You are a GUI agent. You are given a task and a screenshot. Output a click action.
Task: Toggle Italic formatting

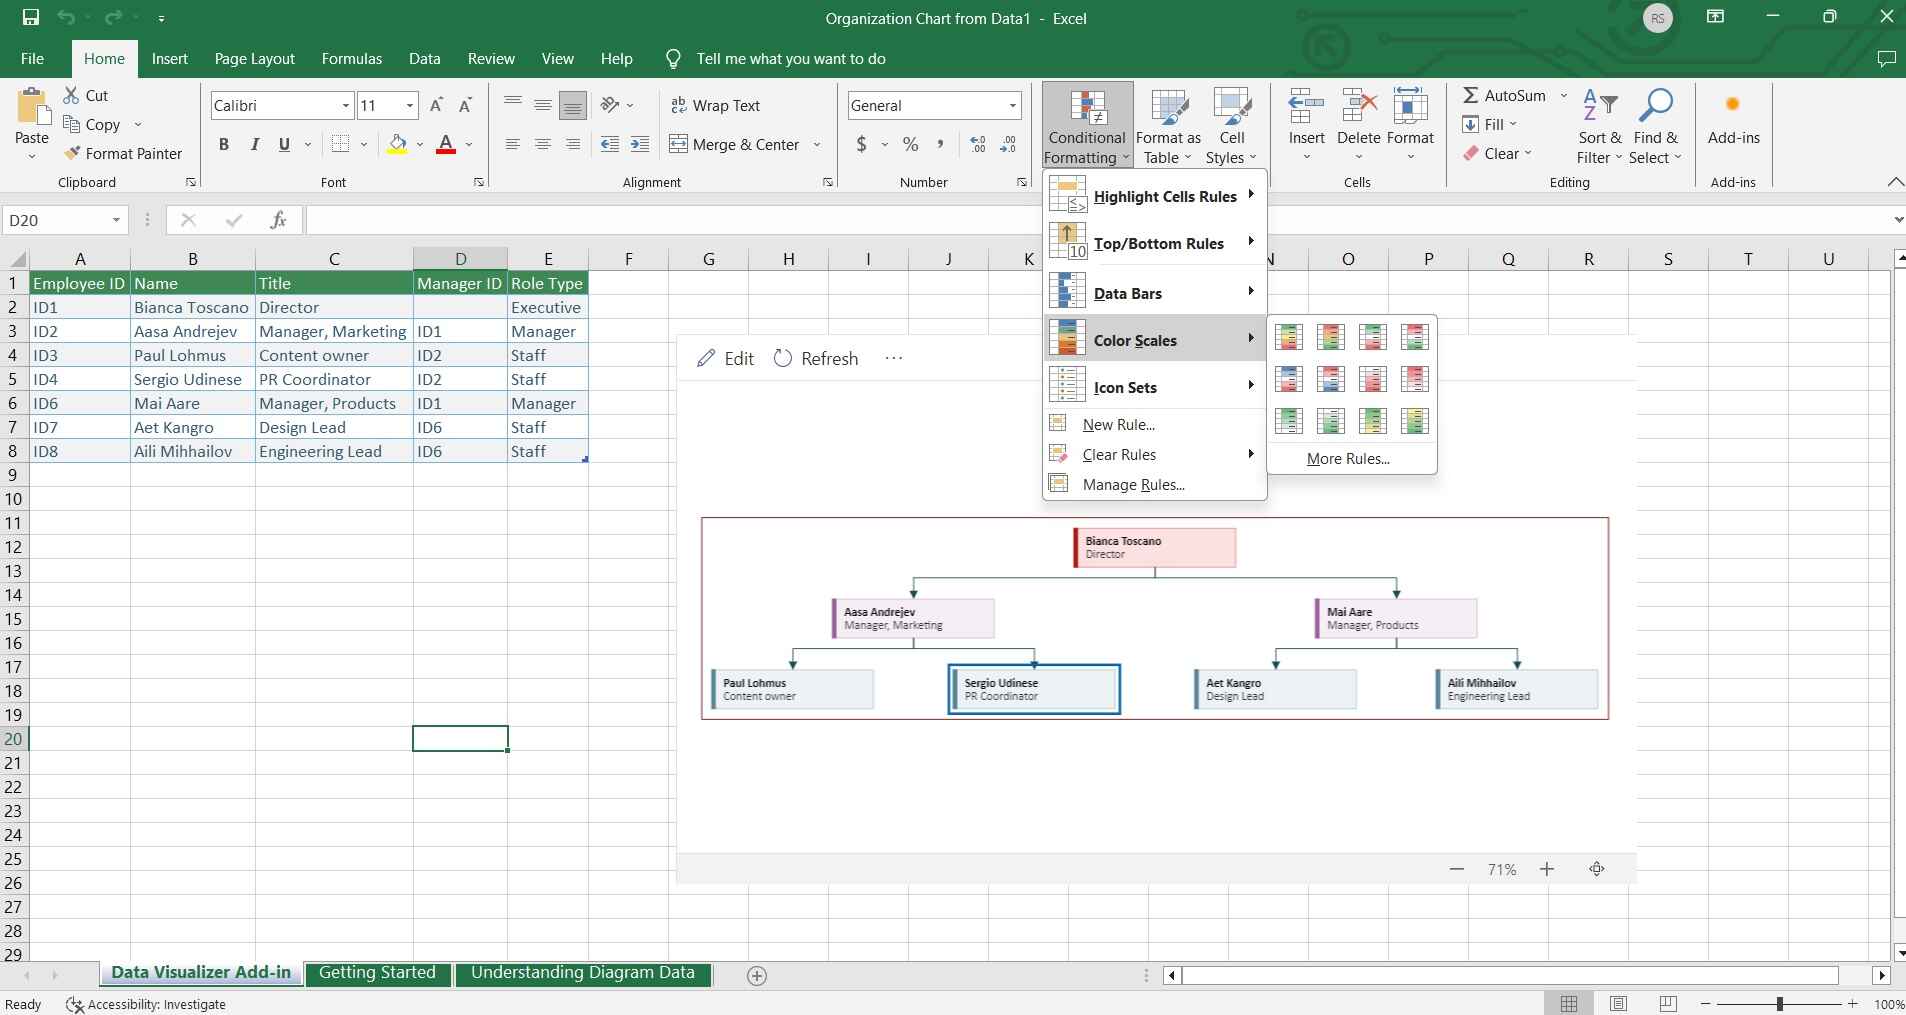pos(254,144)
